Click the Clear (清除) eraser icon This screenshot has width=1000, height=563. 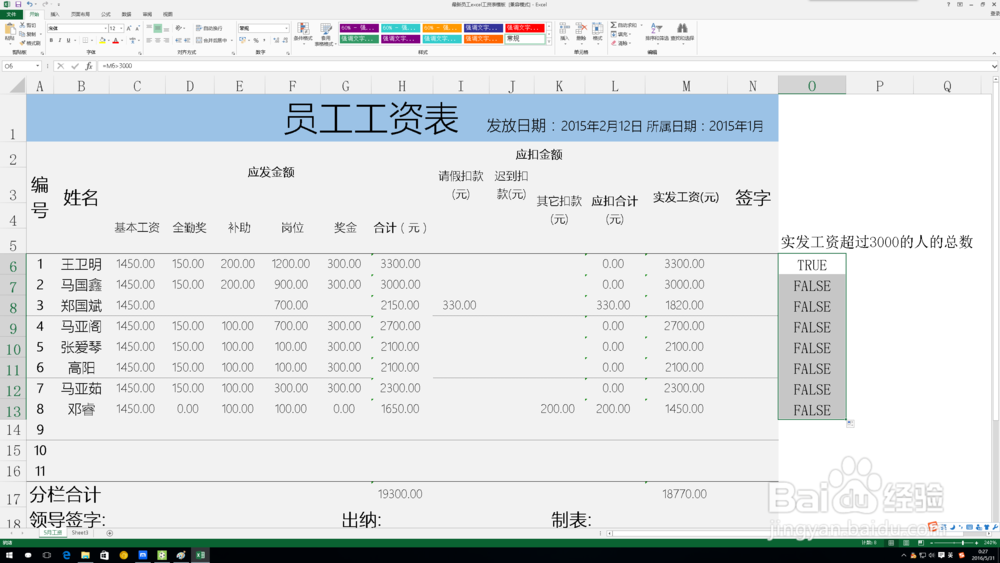[614, 43]
